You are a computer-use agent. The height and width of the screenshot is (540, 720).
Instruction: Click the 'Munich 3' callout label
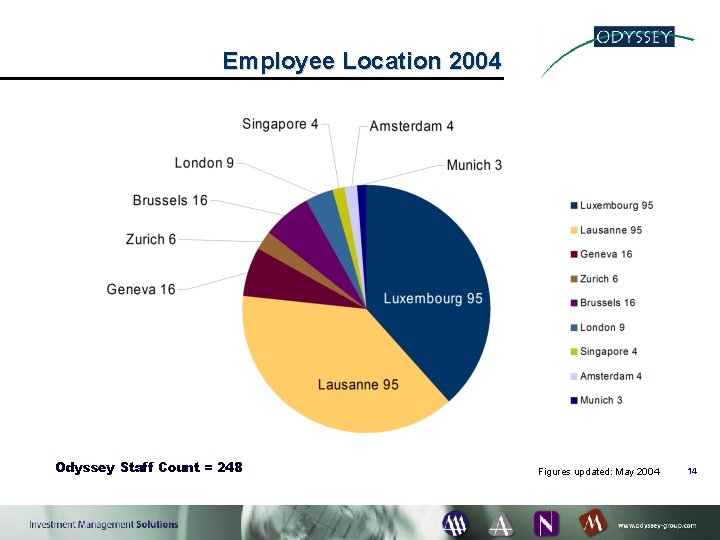click(x=474, y=165)
